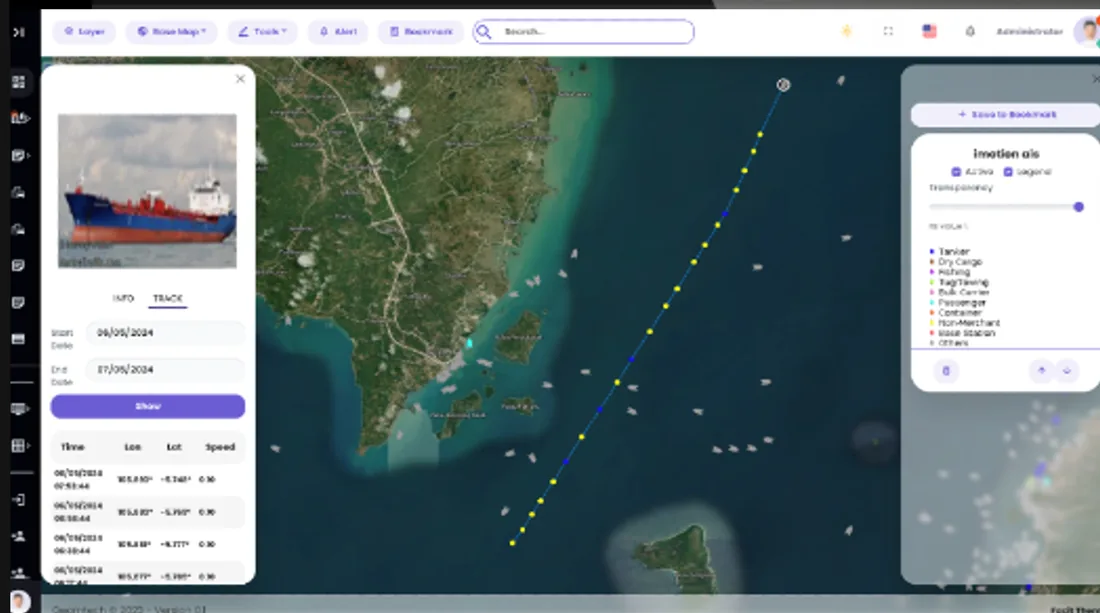1100x613 pixels.
Task: Delete layer using trash icon in legend panel
Action: click(x=946, y=371)
